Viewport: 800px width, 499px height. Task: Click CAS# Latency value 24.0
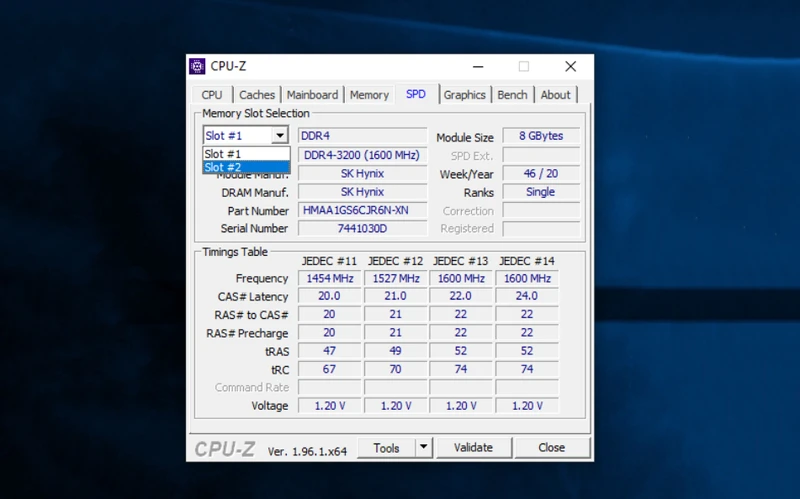point(527,296)
